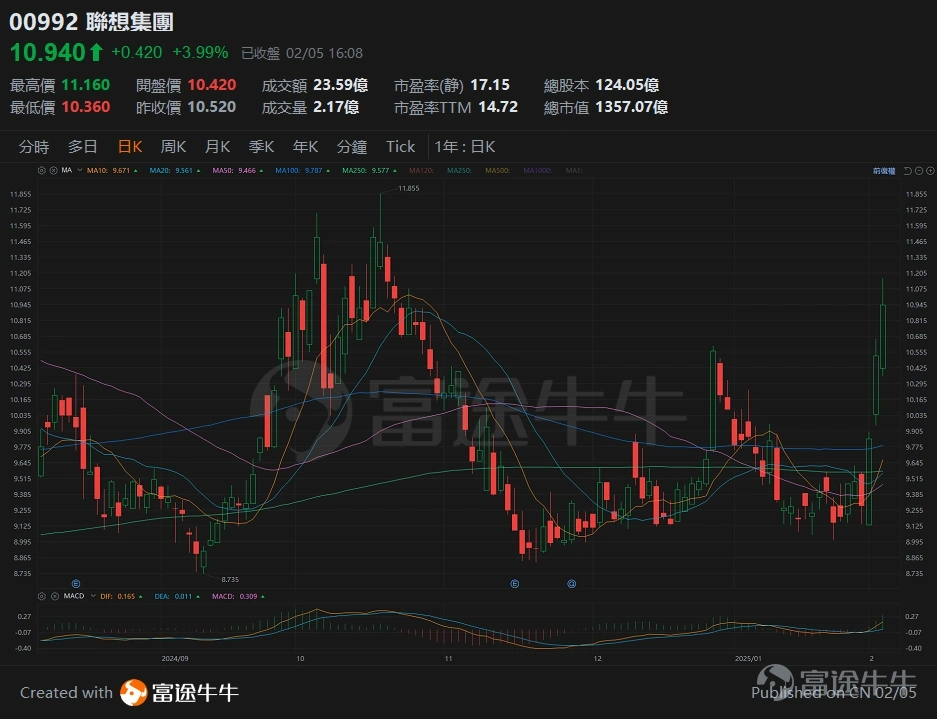Switch to the Tick chart tab
The image size is (937, 719).
tap(400, 146)
